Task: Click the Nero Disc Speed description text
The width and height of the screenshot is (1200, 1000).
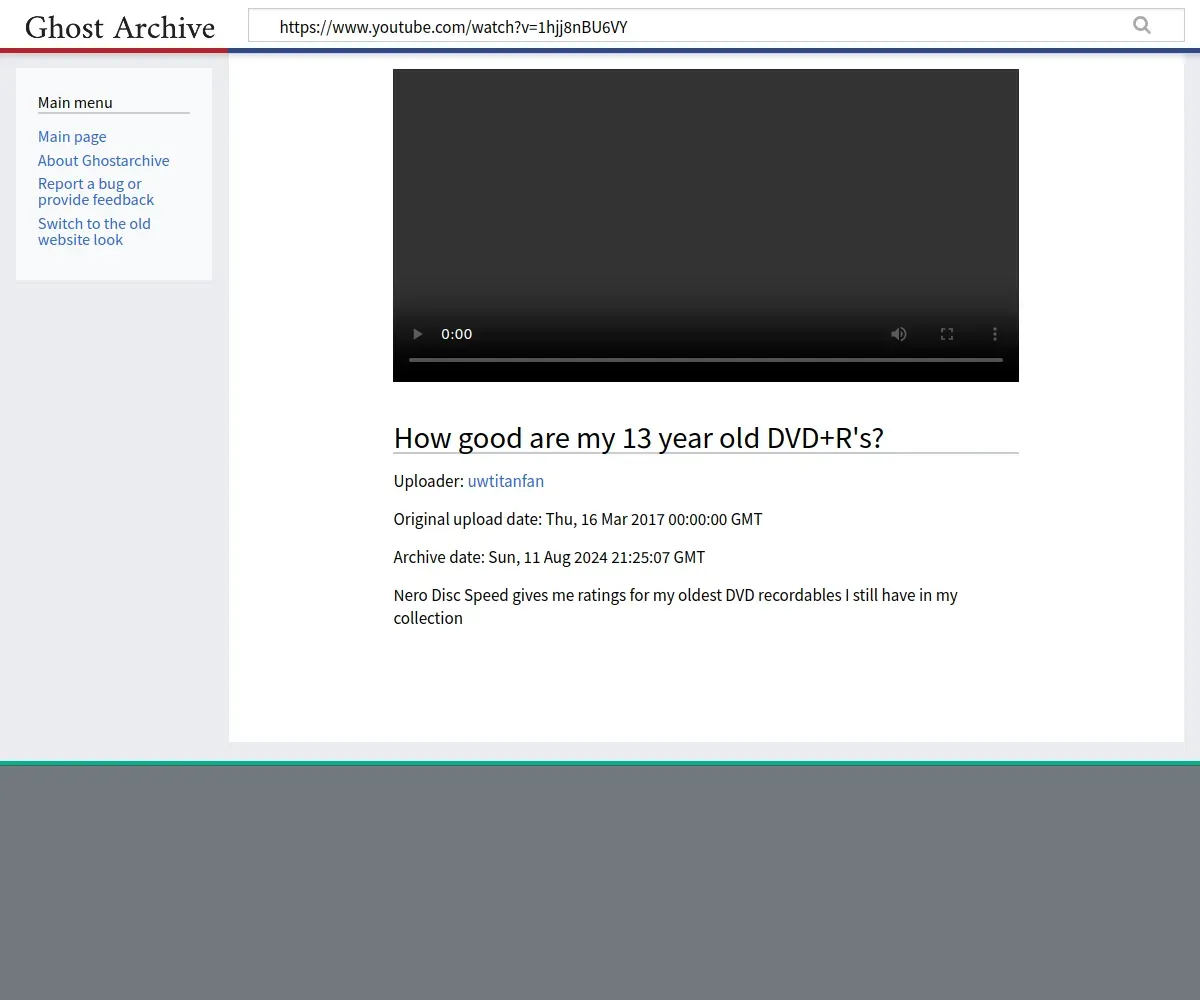Action: (x=676, y=606)
